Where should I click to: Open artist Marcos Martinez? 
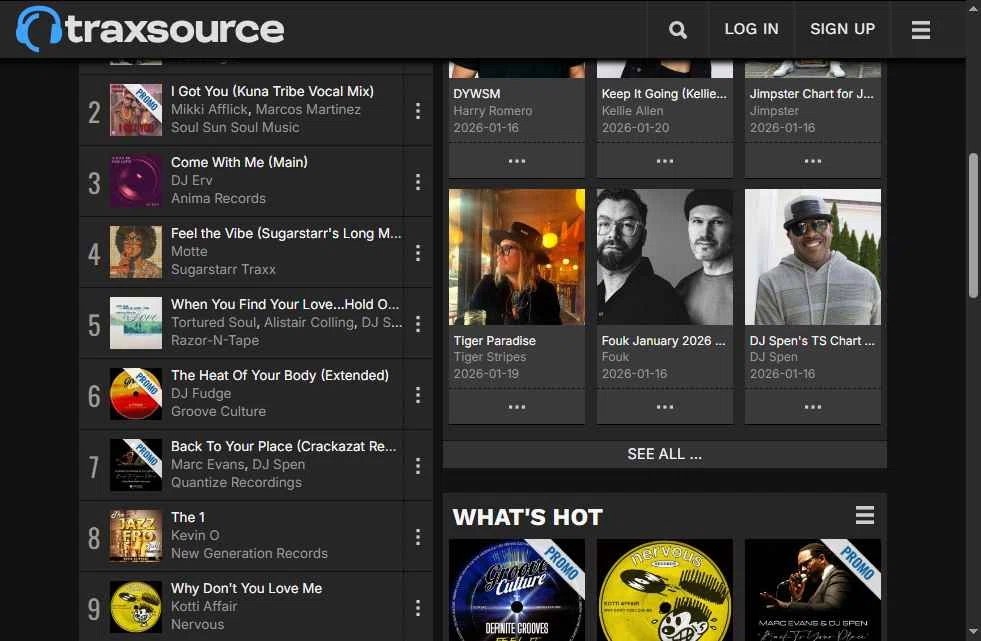pos(308,109)
